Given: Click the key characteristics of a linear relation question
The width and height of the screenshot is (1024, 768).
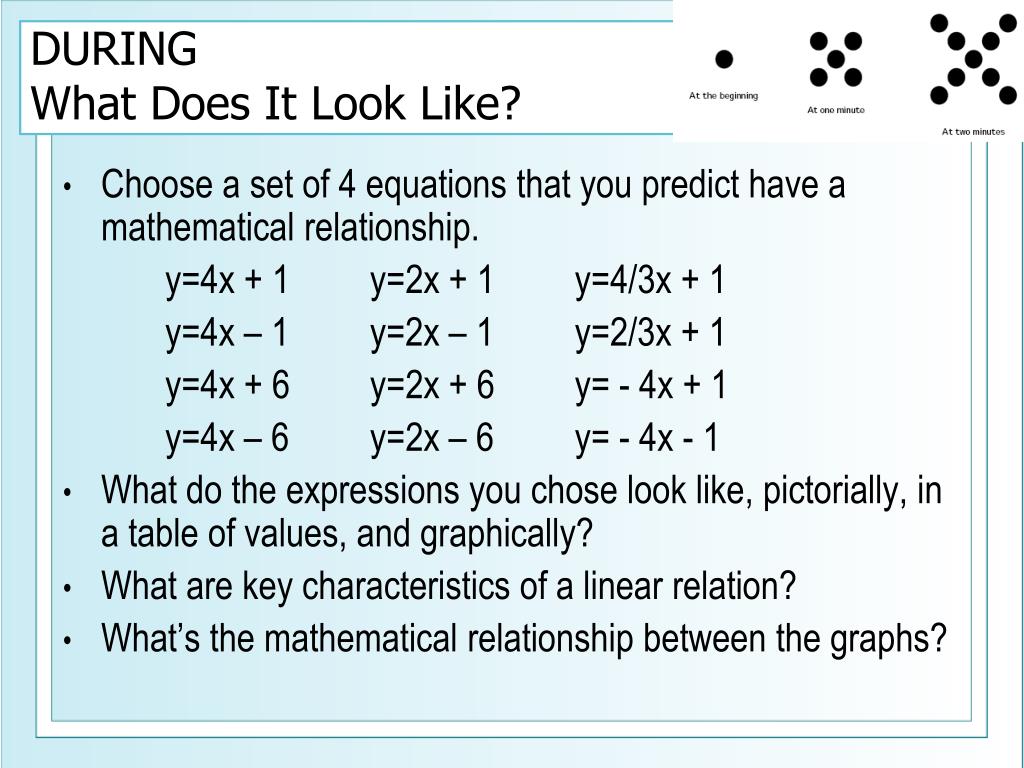Looking at the screenshot, I should 448,586.
